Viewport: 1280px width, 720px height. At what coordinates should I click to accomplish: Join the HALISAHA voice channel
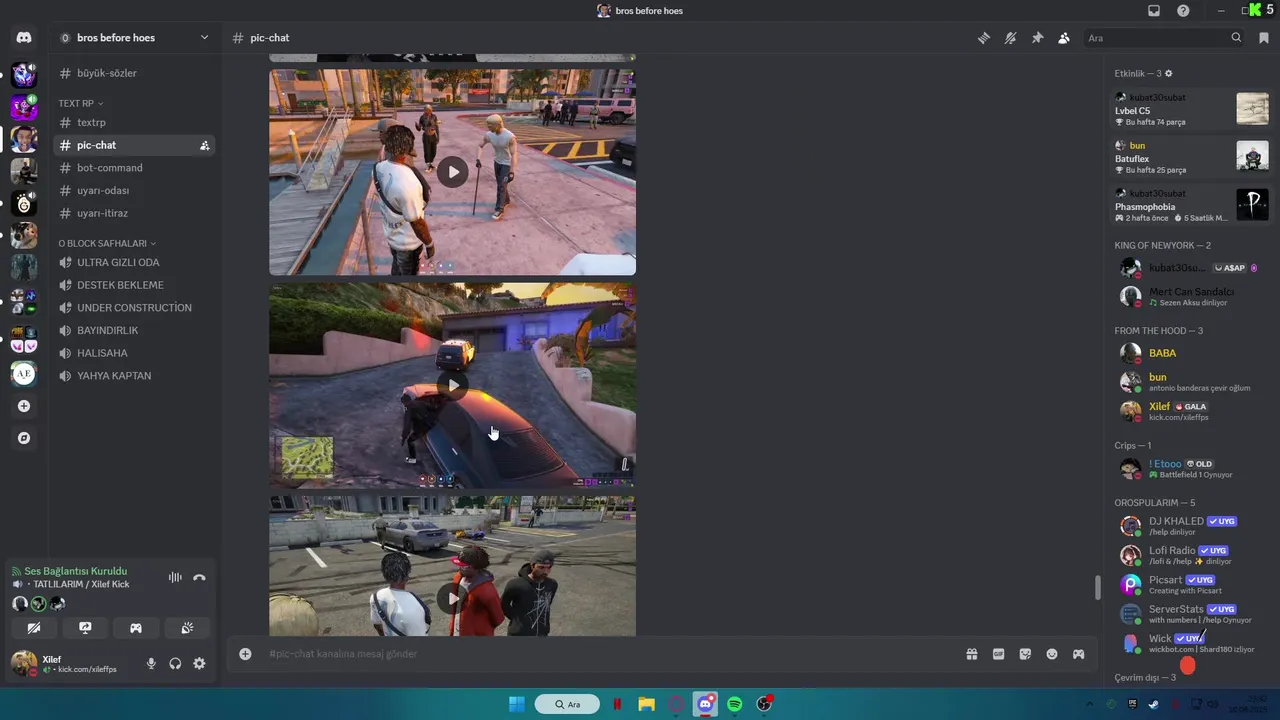(x=134, y=353)
